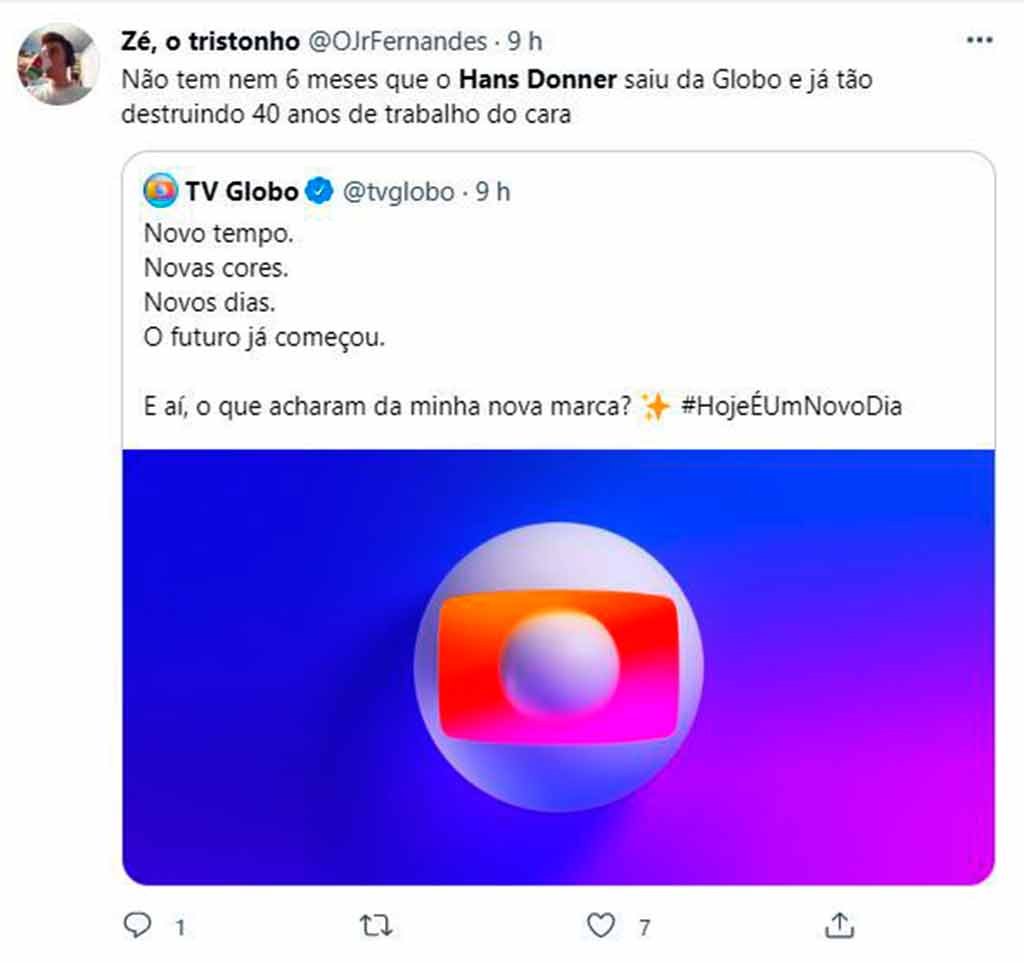Open the three-dot more options menu
This screenshot has height=963, width=1024.
coord(980,40)
